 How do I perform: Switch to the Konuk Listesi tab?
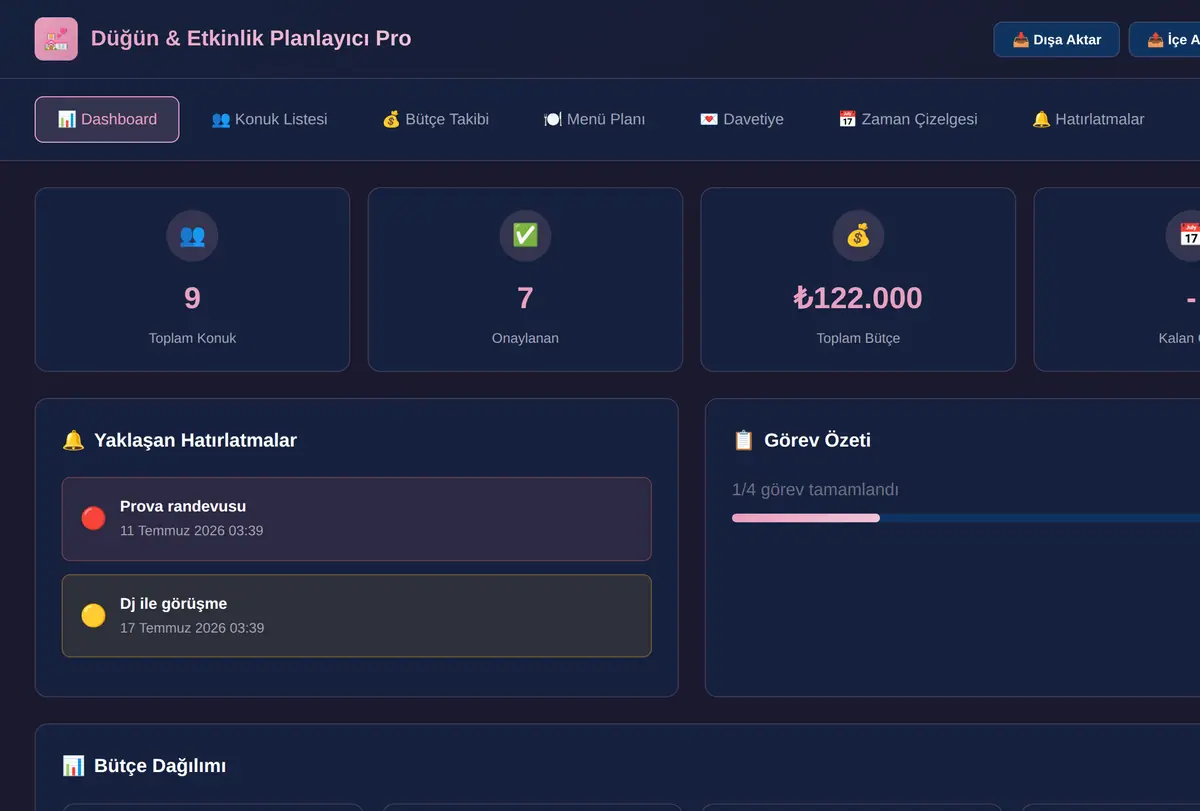[x=269, y=119]
